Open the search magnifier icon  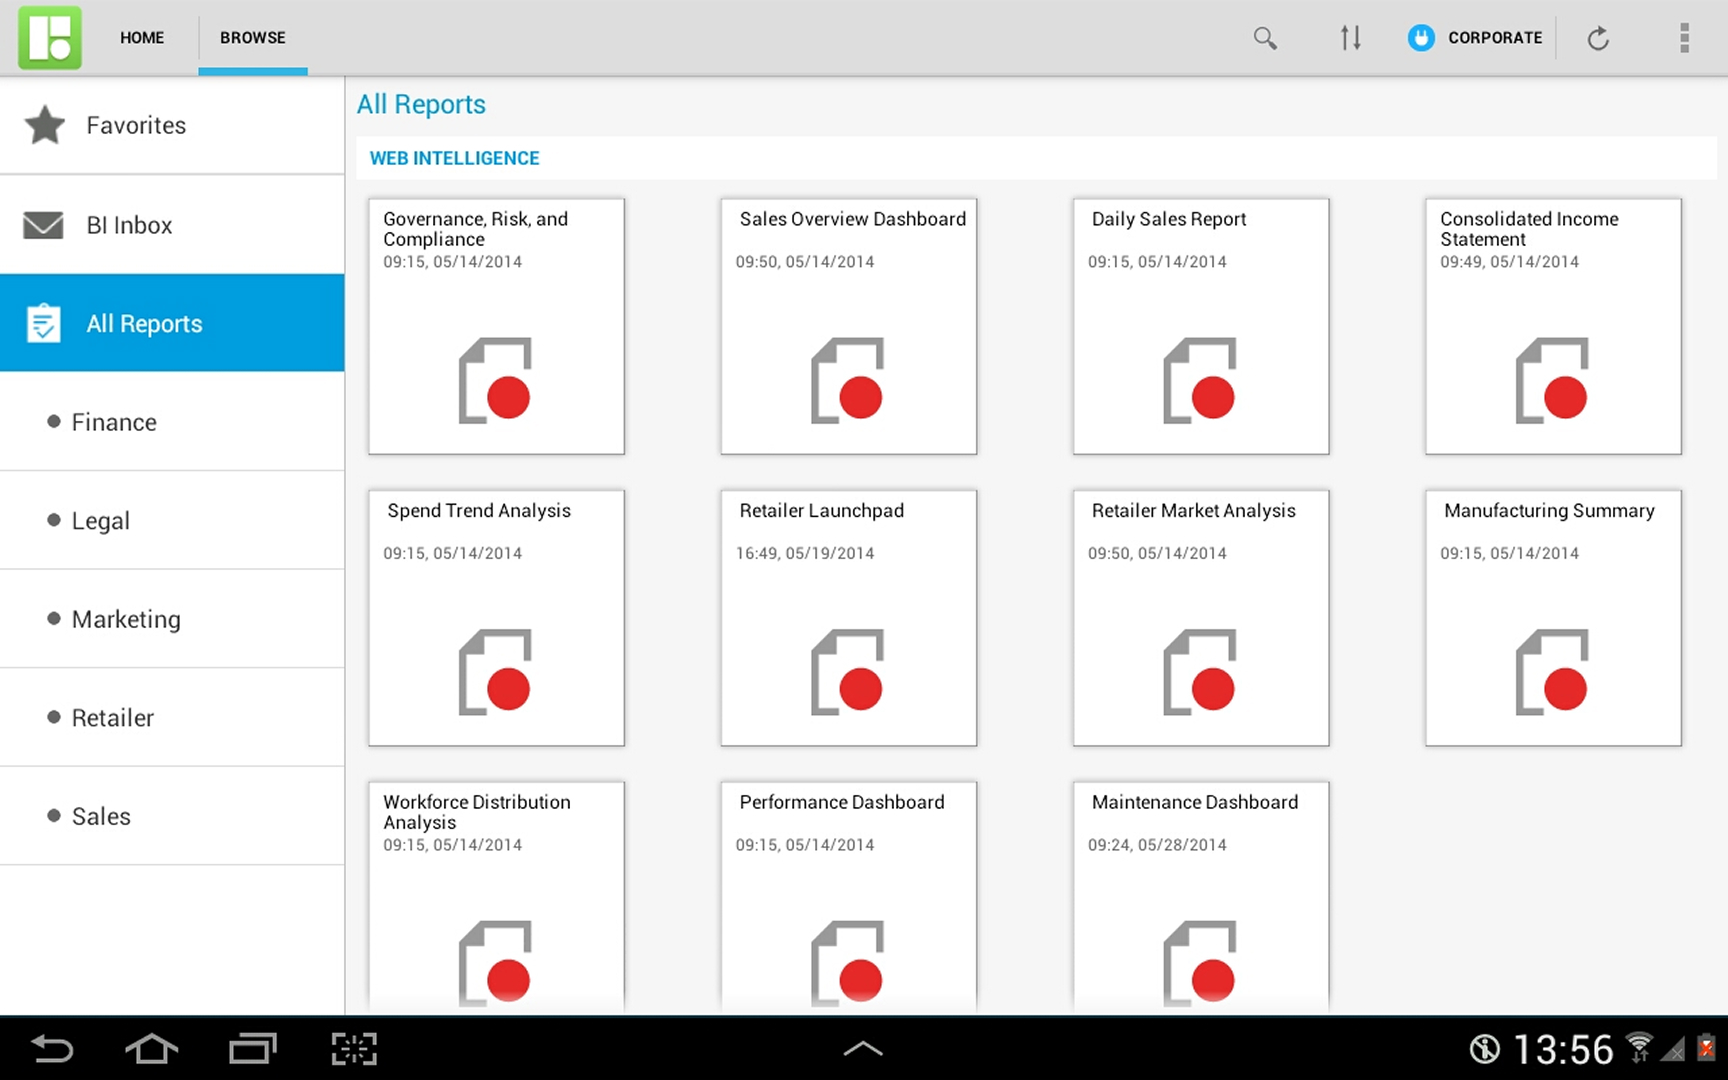coord(1265,38)
